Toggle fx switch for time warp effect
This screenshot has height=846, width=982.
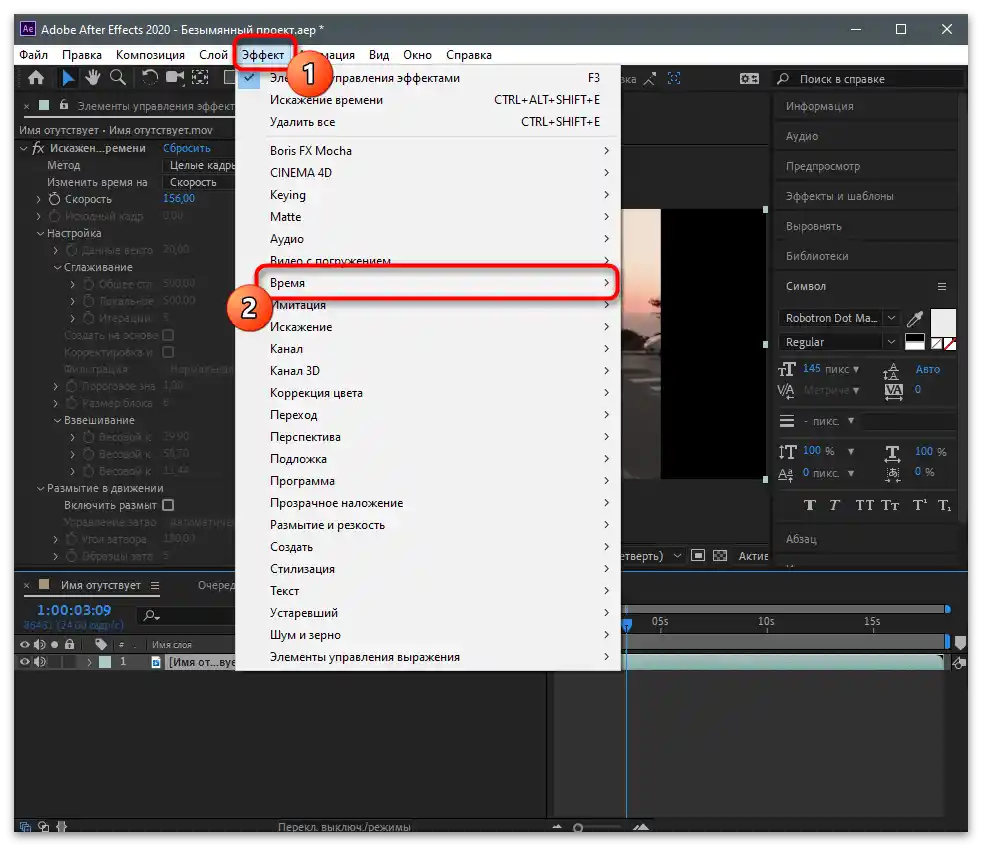click(38, 148)
